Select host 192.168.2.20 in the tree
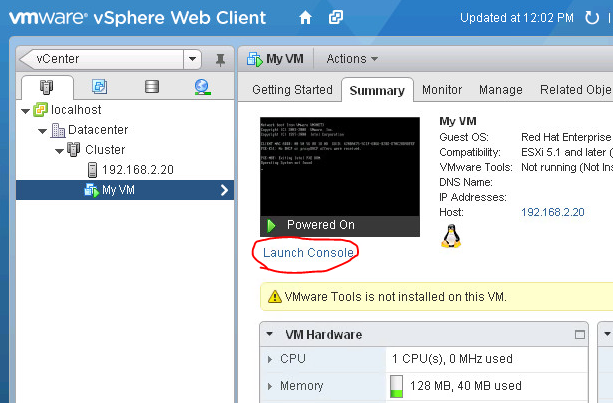Image resolution: width=613 pixels, height=403 pixels. tap(138, 170)
